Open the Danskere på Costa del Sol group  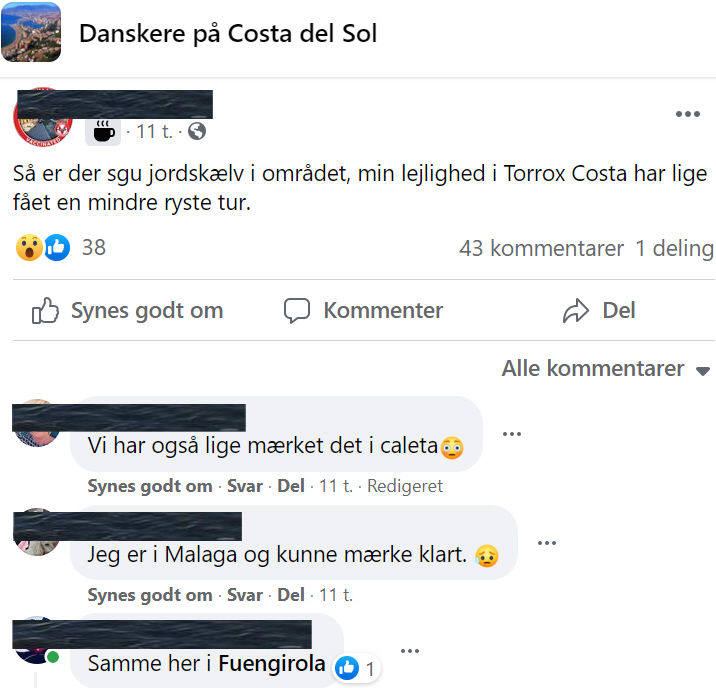click(x=228, y=34)
